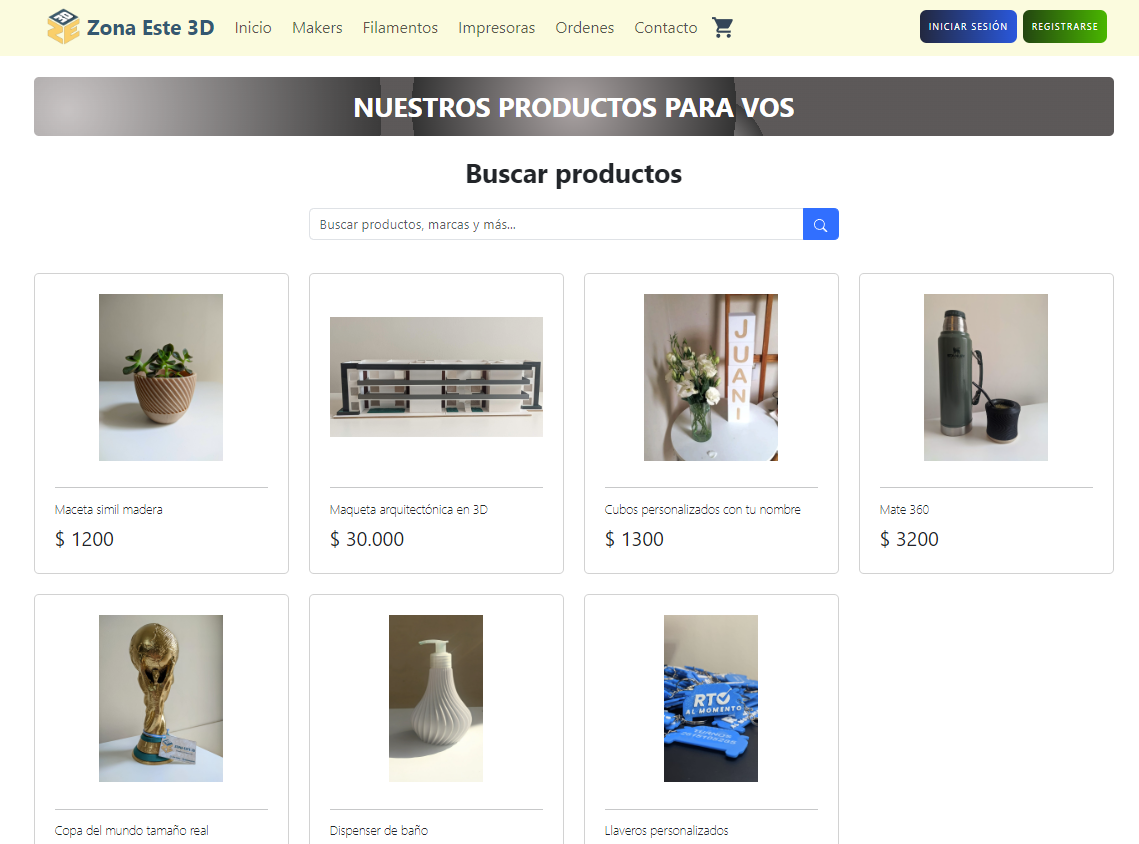Screen dimensions: 1139x844
Task: Open the Makers menu item
Action: 317,28
